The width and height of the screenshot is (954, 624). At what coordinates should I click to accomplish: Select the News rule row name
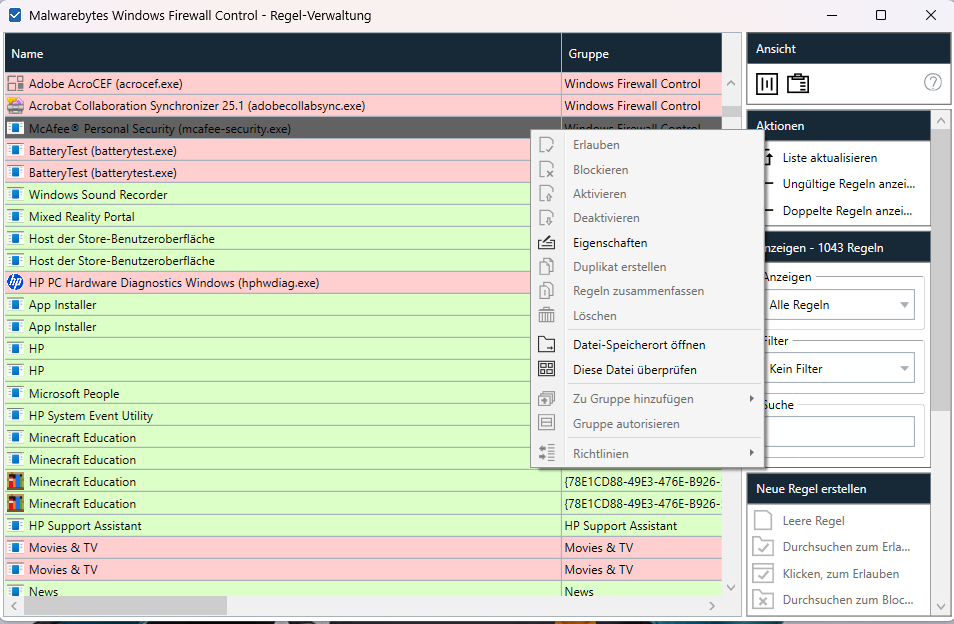(x=43, y=591)
